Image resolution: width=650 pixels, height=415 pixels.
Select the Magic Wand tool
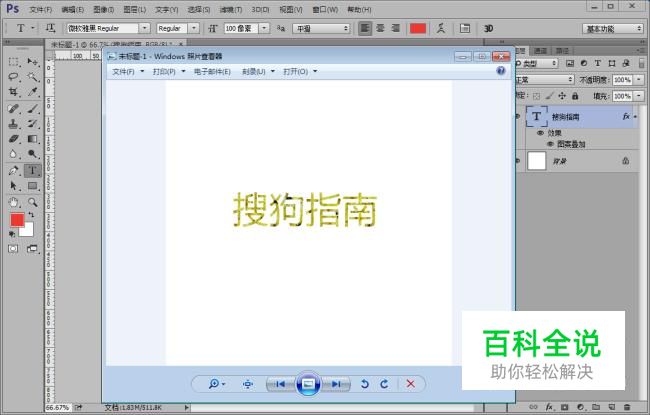tap(32, 77)
